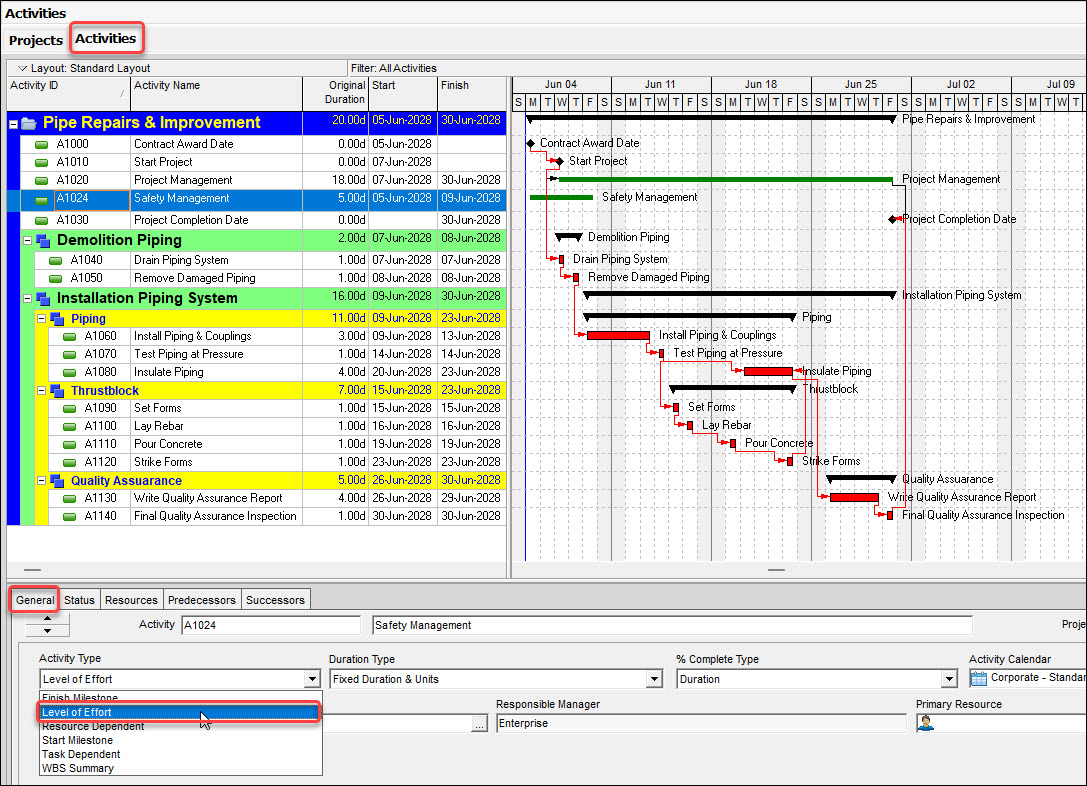The height and width of the screenshot is (786, 1087).
Task: Switch to the Activities tab
Action: tap(105, 39)
